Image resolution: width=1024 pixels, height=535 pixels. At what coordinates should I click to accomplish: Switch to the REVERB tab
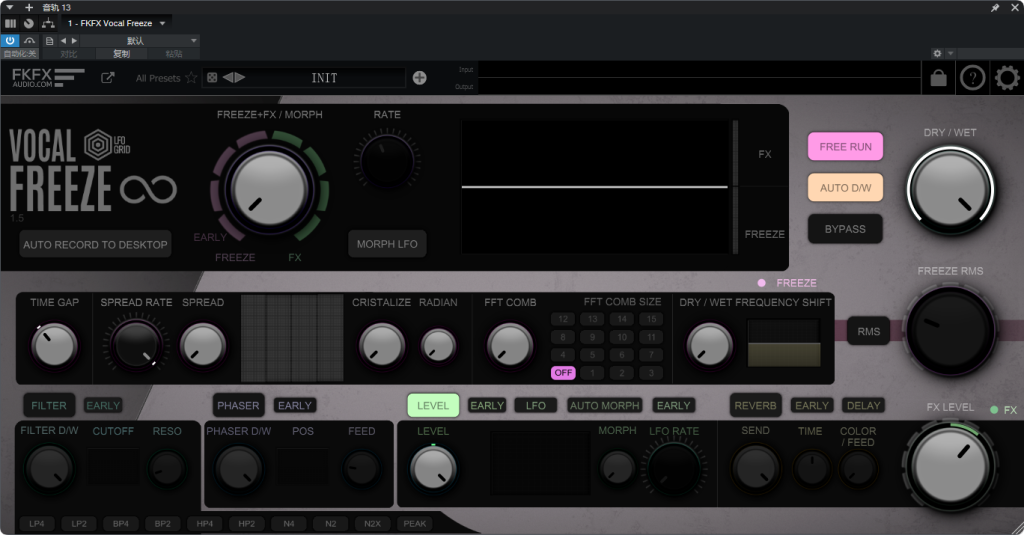tap(756, 406)
